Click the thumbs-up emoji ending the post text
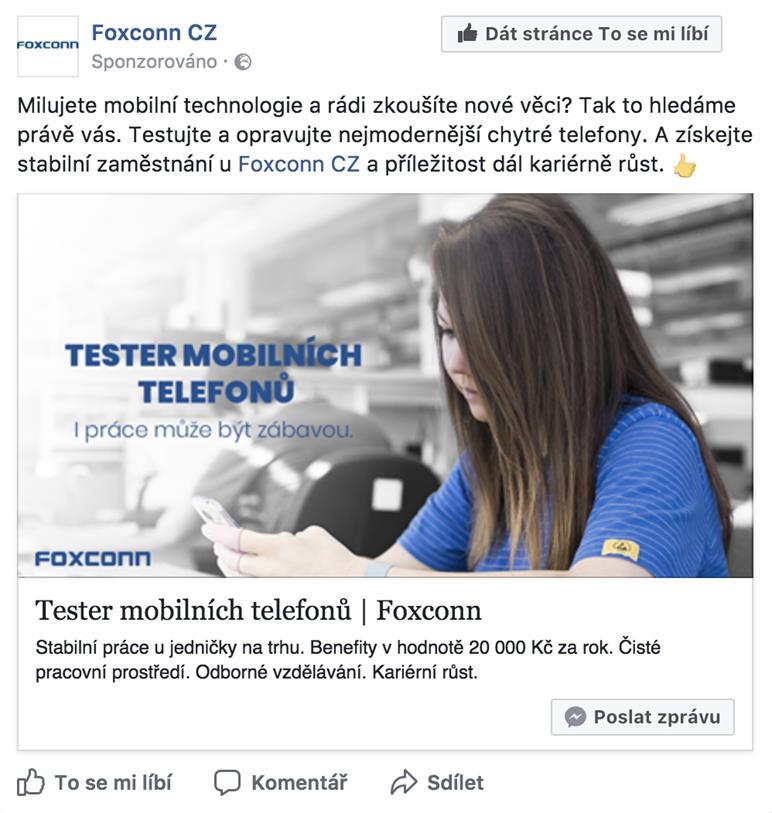This screenshot has height=813, width=772. coord(684,165)
